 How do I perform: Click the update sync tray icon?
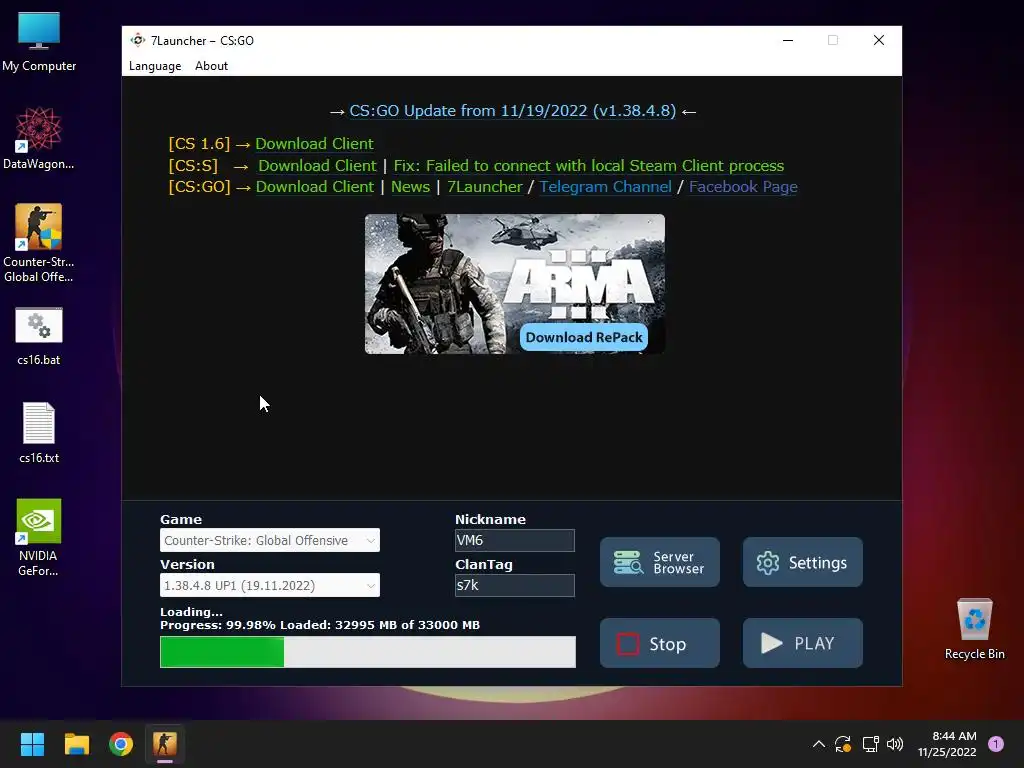tap(843, 744)
